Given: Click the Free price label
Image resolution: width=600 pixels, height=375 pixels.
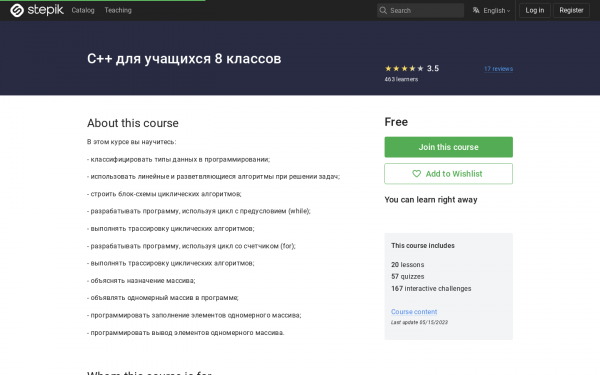Looking at the screenshot, I should [396, 122].
